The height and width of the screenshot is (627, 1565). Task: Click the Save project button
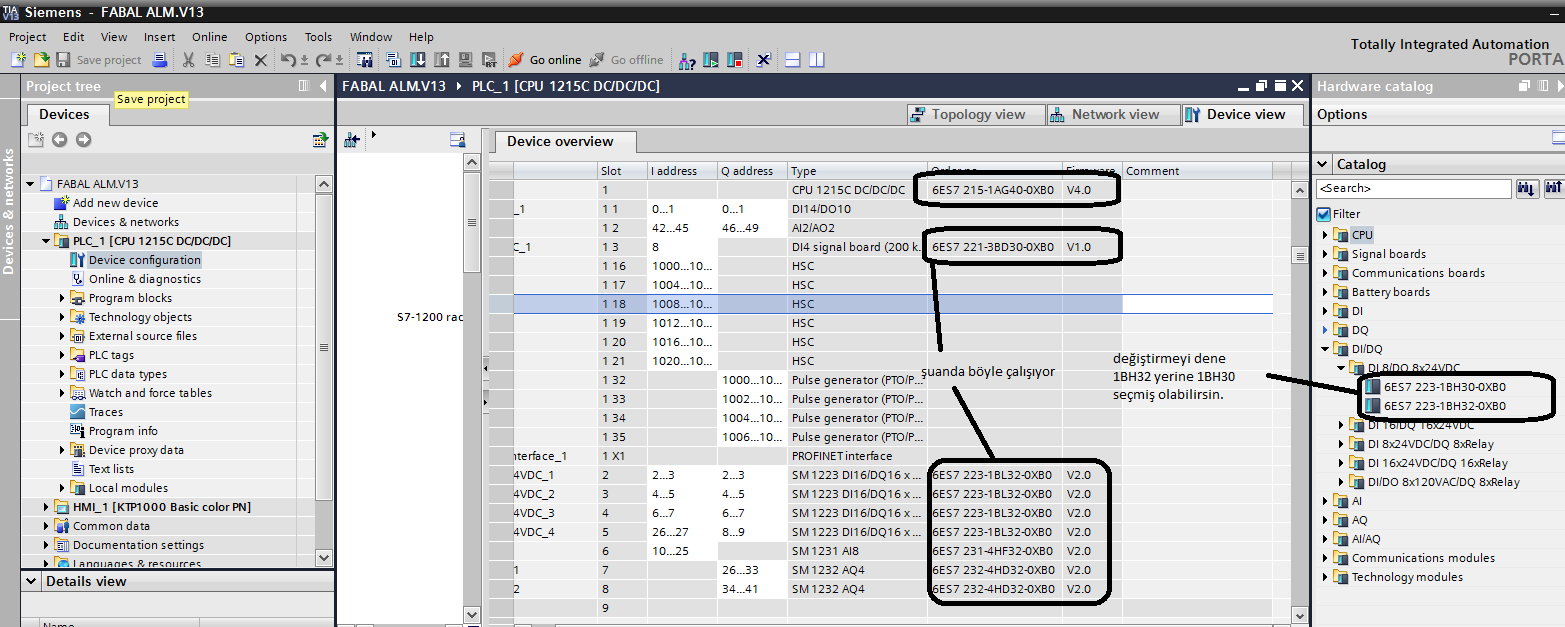coord(99,60)
